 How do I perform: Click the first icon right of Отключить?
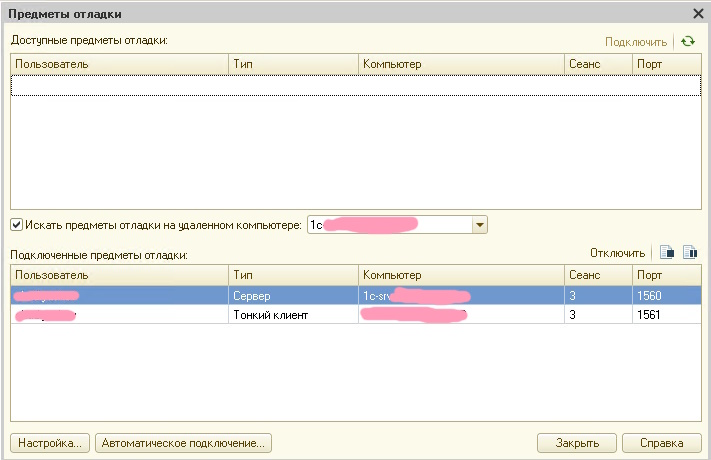667,254
